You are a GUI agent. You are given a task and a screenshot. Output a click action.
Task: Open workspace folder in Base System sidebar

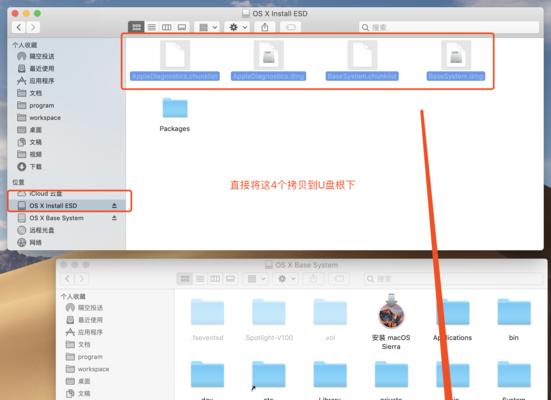click(x=87, y=369)
